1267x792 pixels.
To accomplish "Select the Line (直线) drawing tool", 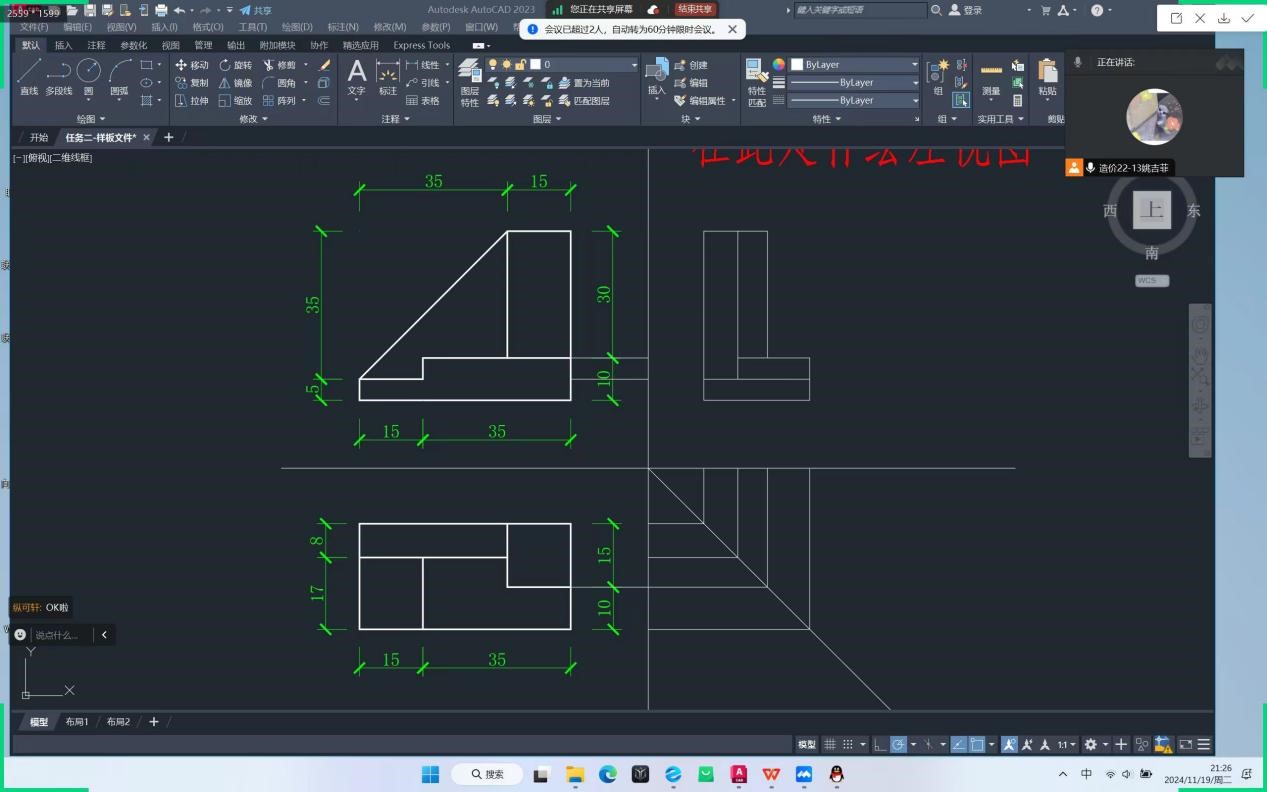I will click(x=29, y=77).
